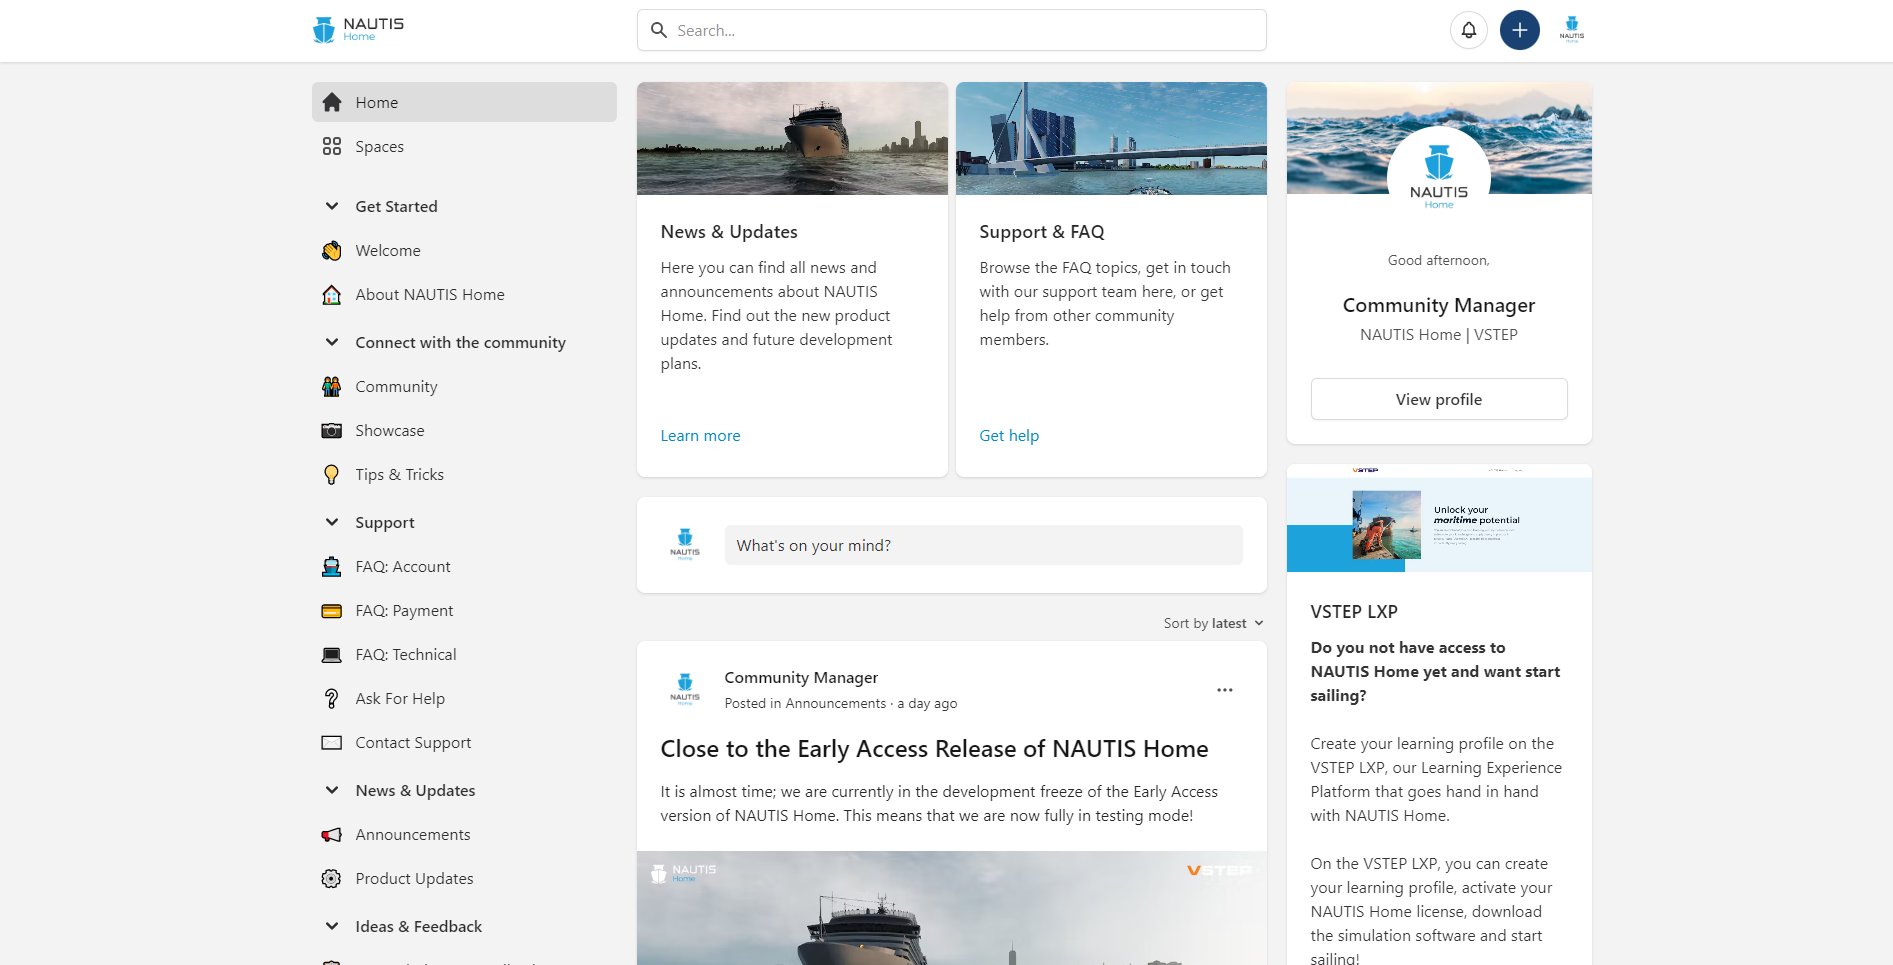Click the Community Manager name in profile card

(x=1439, y=305)
